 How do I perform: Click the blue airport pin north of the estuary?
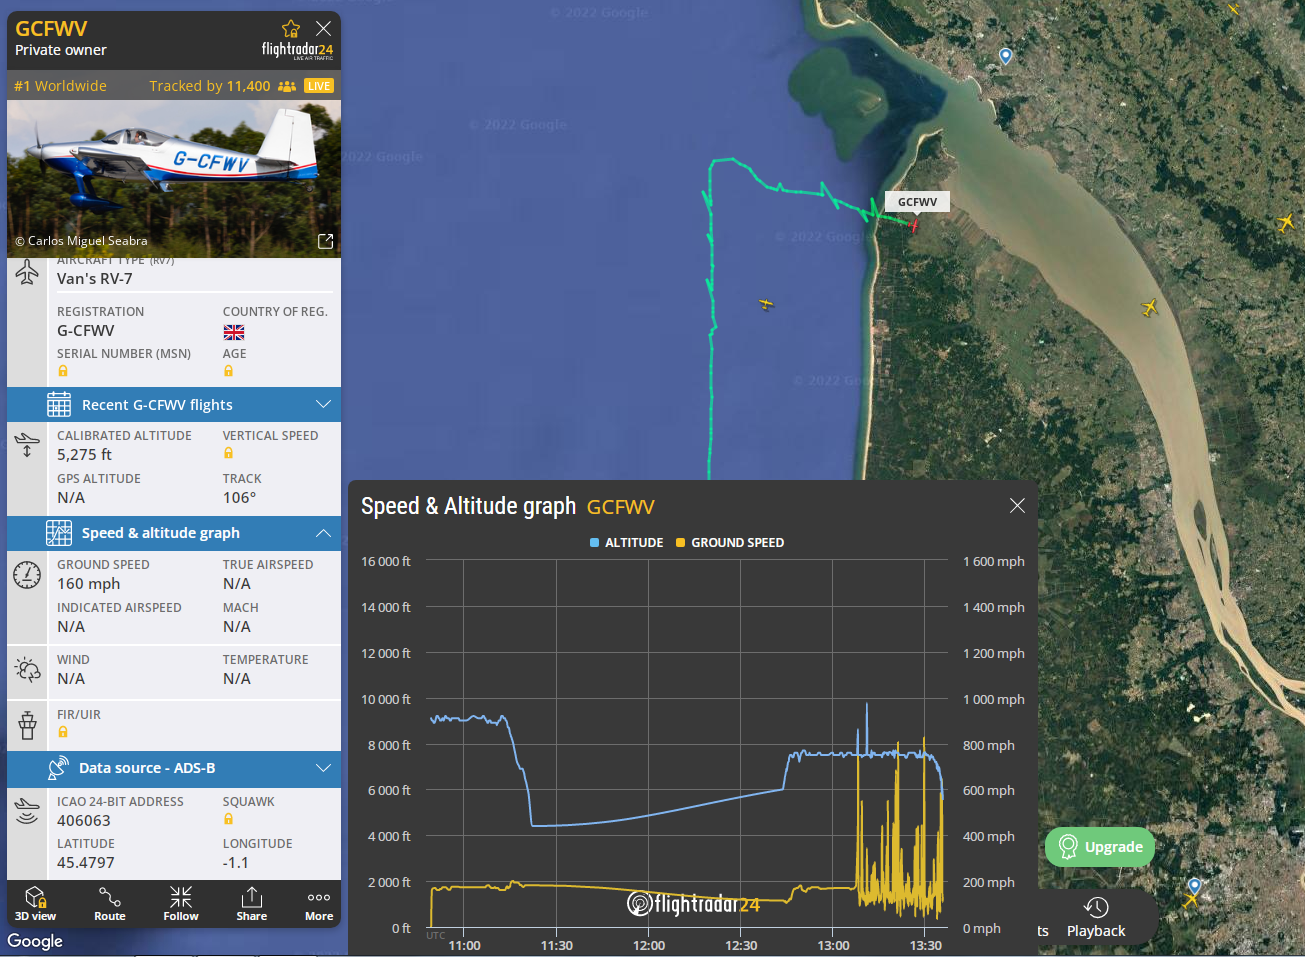point(1006,57)
